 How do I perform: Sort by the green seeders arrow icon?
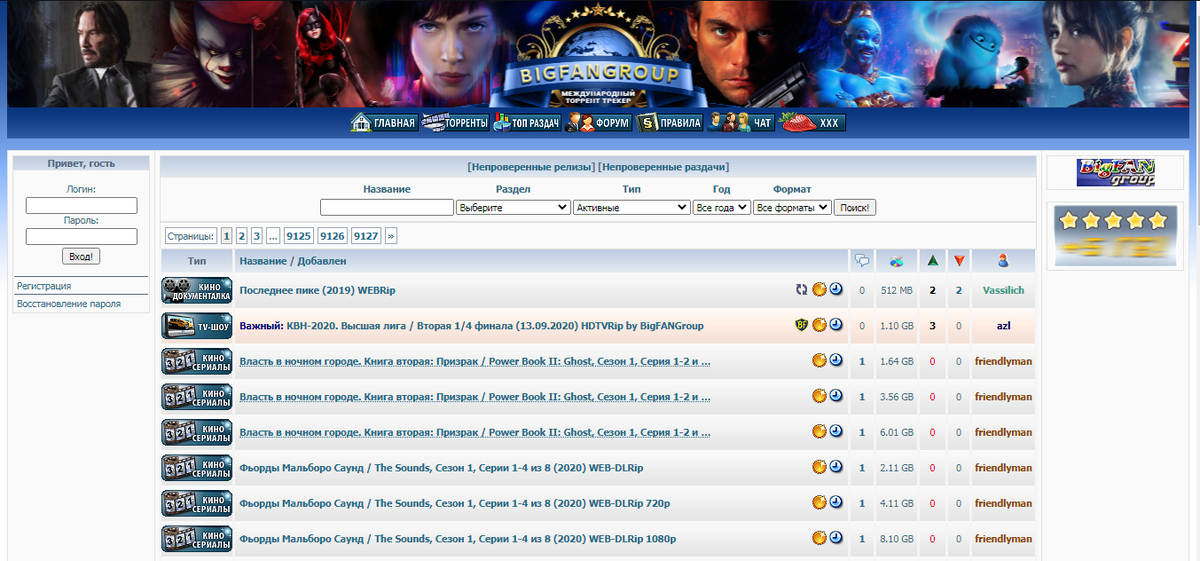[x=932, y=261]
